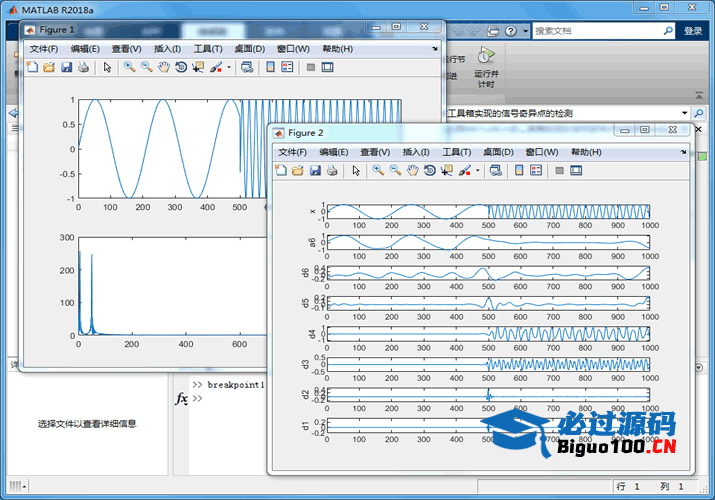Open 文件(F) menu in Figure 2

[x=293, y=152]
